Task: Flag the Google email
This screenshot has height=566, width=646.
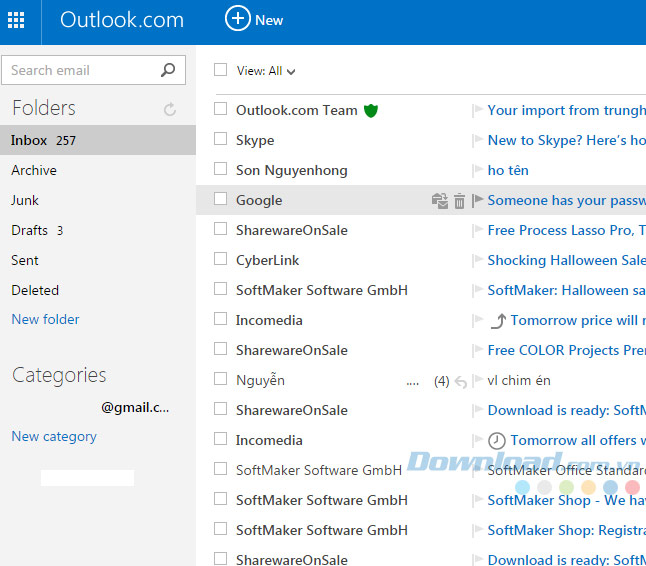Action: (x=477, y=201)
